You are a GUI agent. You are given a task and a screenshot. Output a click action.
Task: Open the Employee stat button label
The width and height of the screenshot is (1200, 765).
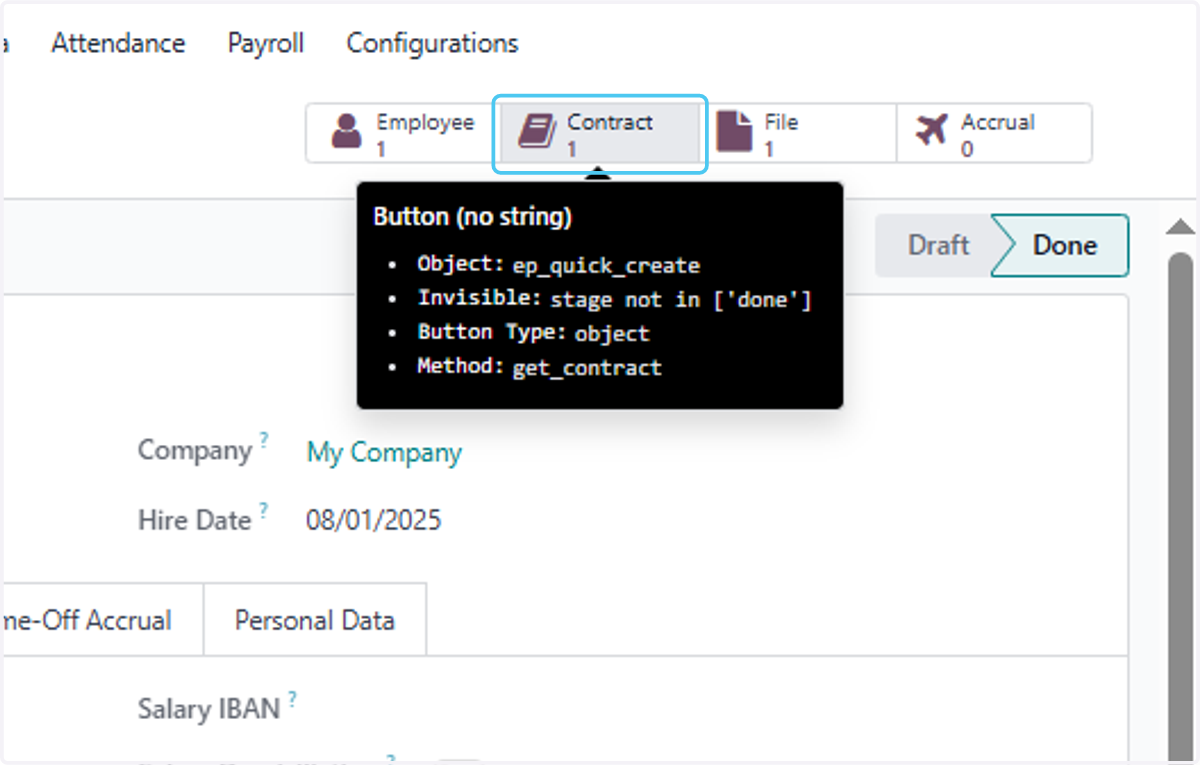click(x=425, y=122)
